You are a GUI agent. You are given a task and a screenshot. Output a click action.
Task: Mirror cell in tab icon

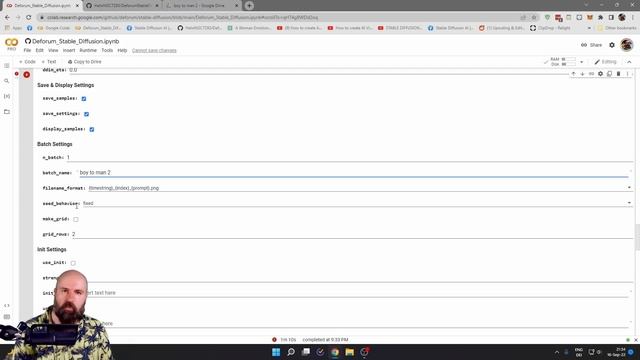(609, 74)
